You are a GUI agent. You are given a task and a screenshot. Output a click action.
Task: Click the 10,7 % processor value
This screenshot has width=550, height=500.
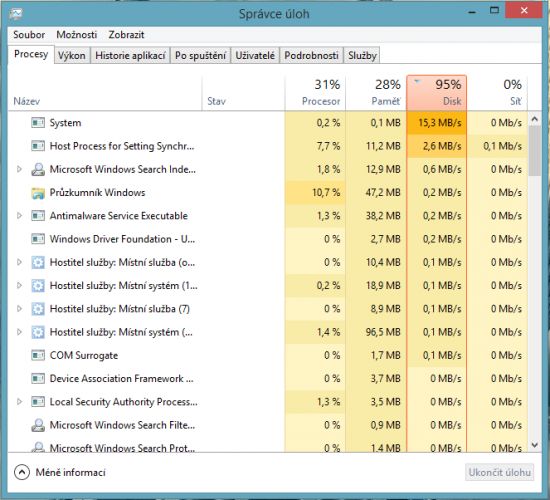click(x=326, y=193)
